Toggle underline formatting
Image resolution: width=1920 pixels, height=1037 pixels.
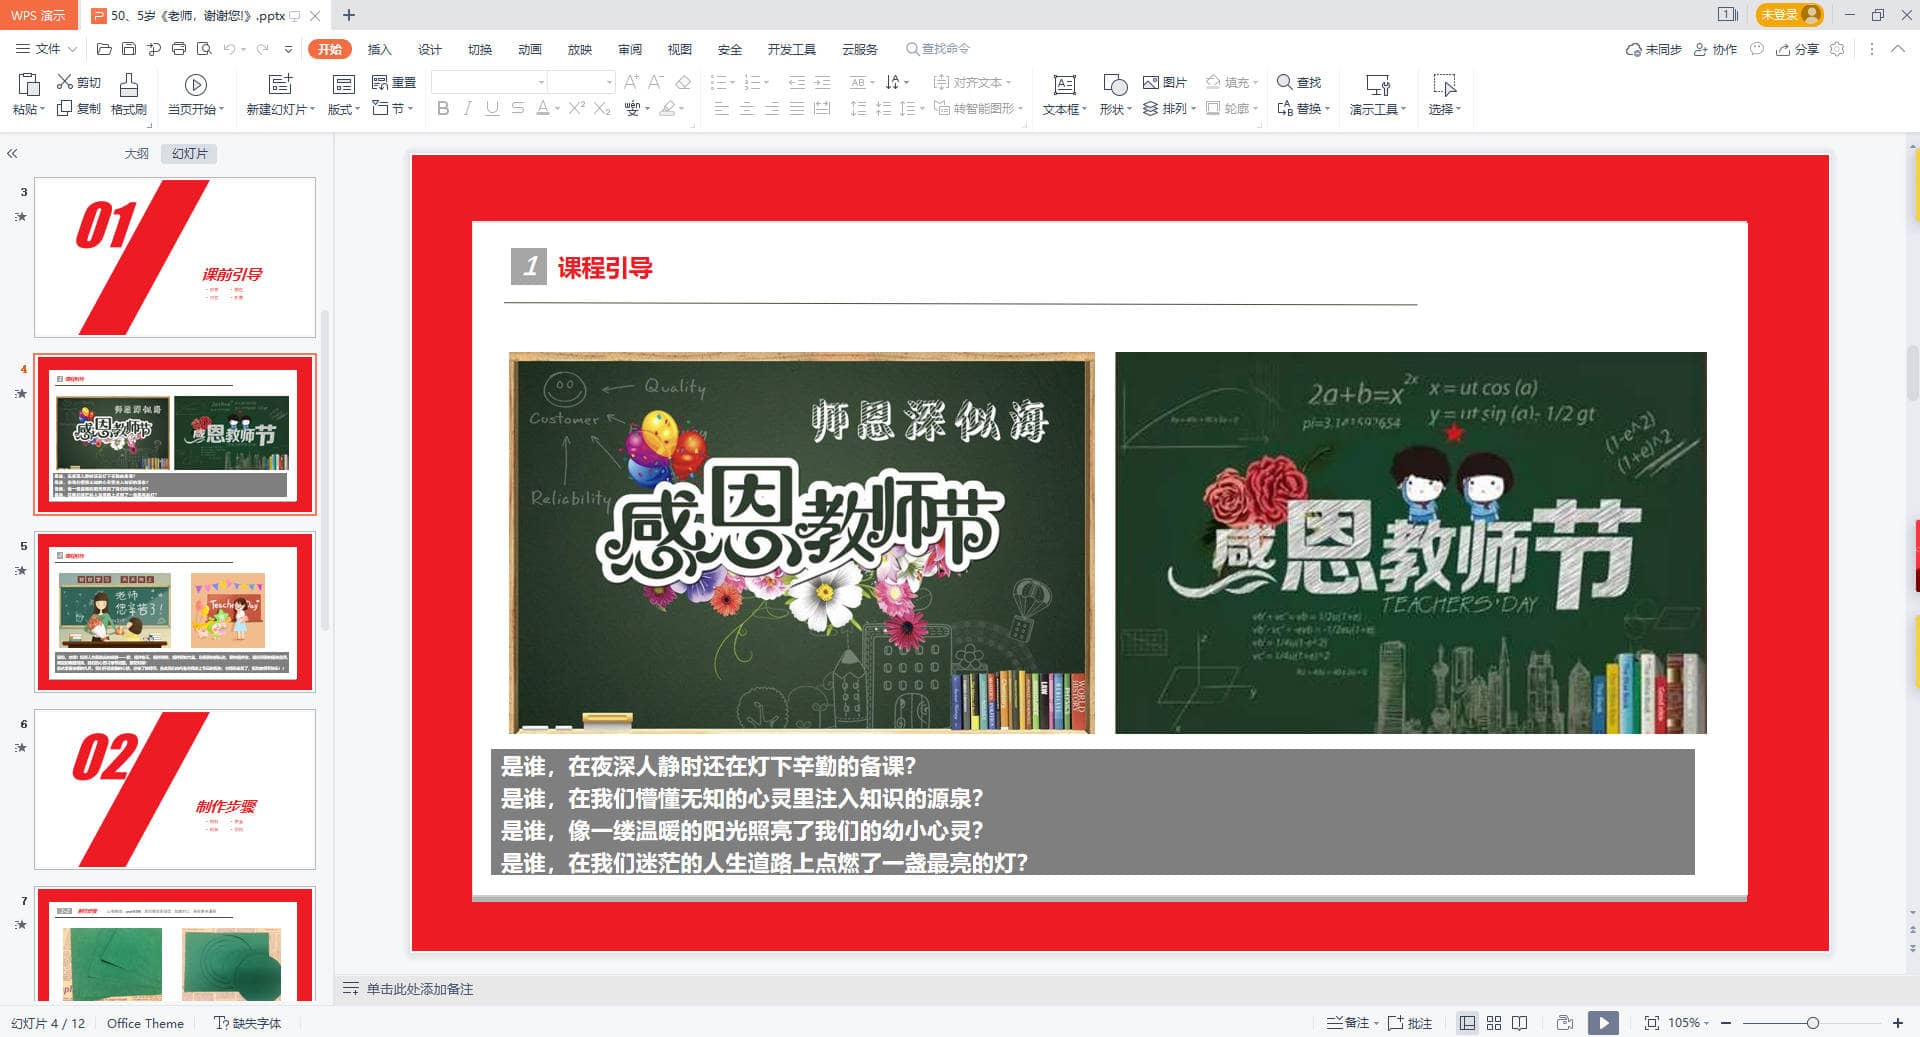point(492,108)
